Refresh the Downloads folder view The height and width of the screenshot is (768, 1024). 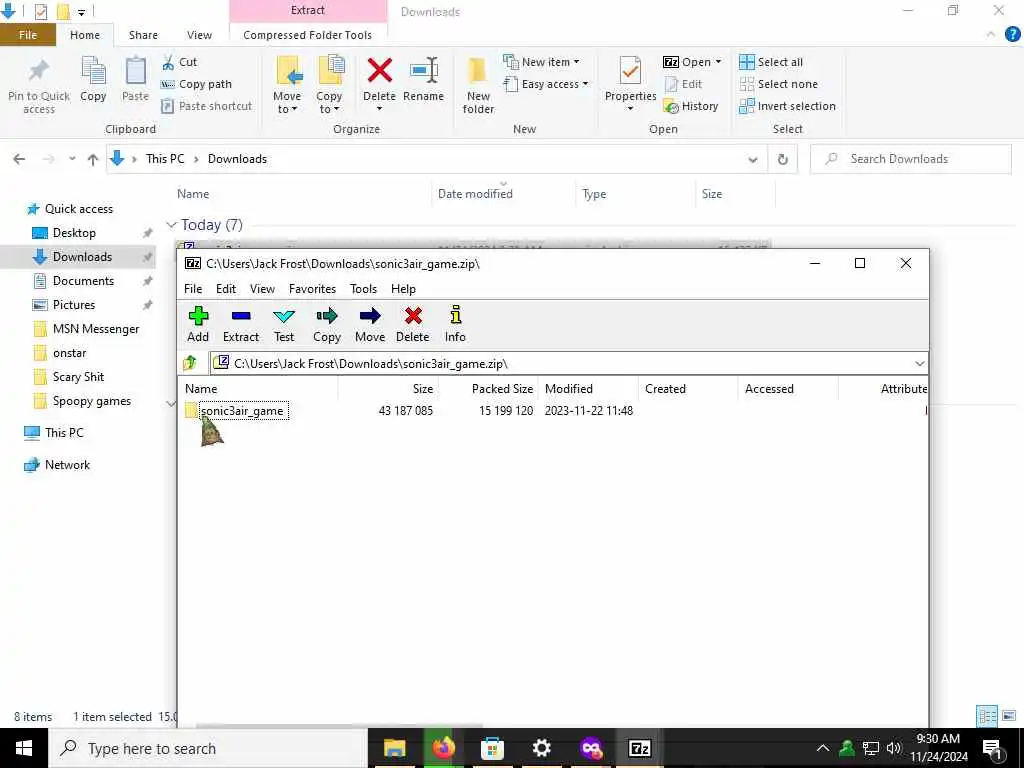coord(782,159)
